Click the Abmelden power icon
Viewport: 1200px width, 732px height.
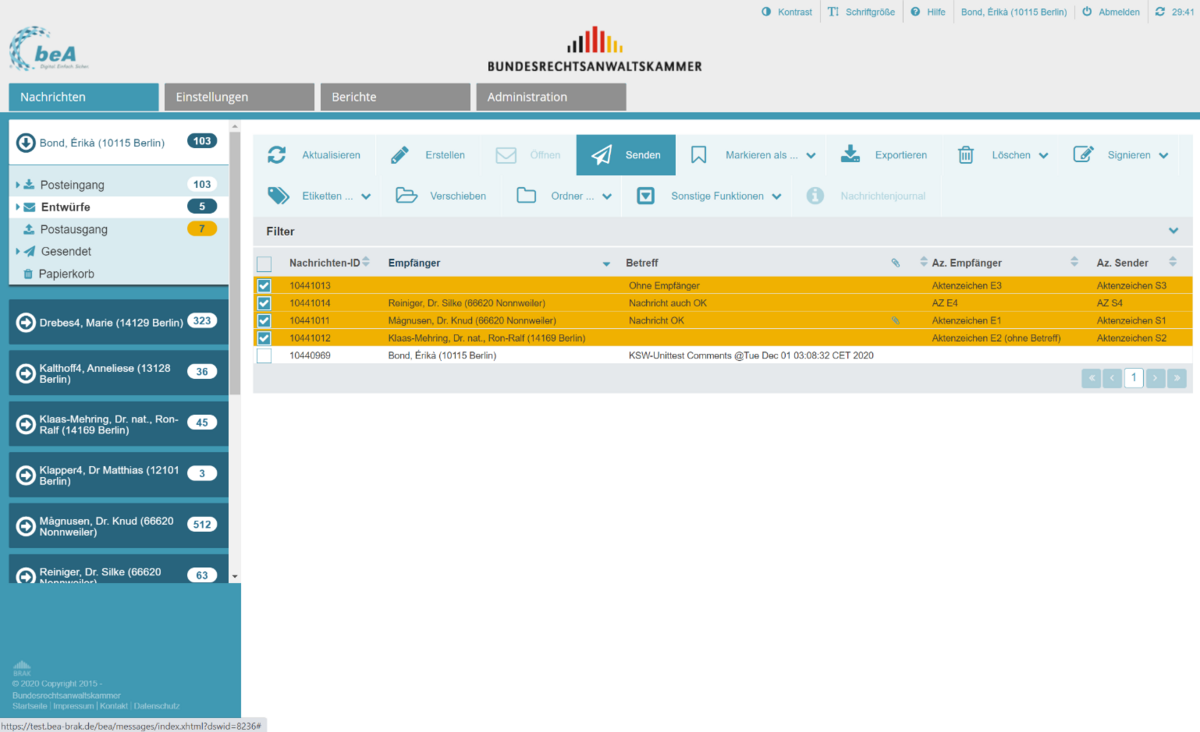[x=1087, y=12]
